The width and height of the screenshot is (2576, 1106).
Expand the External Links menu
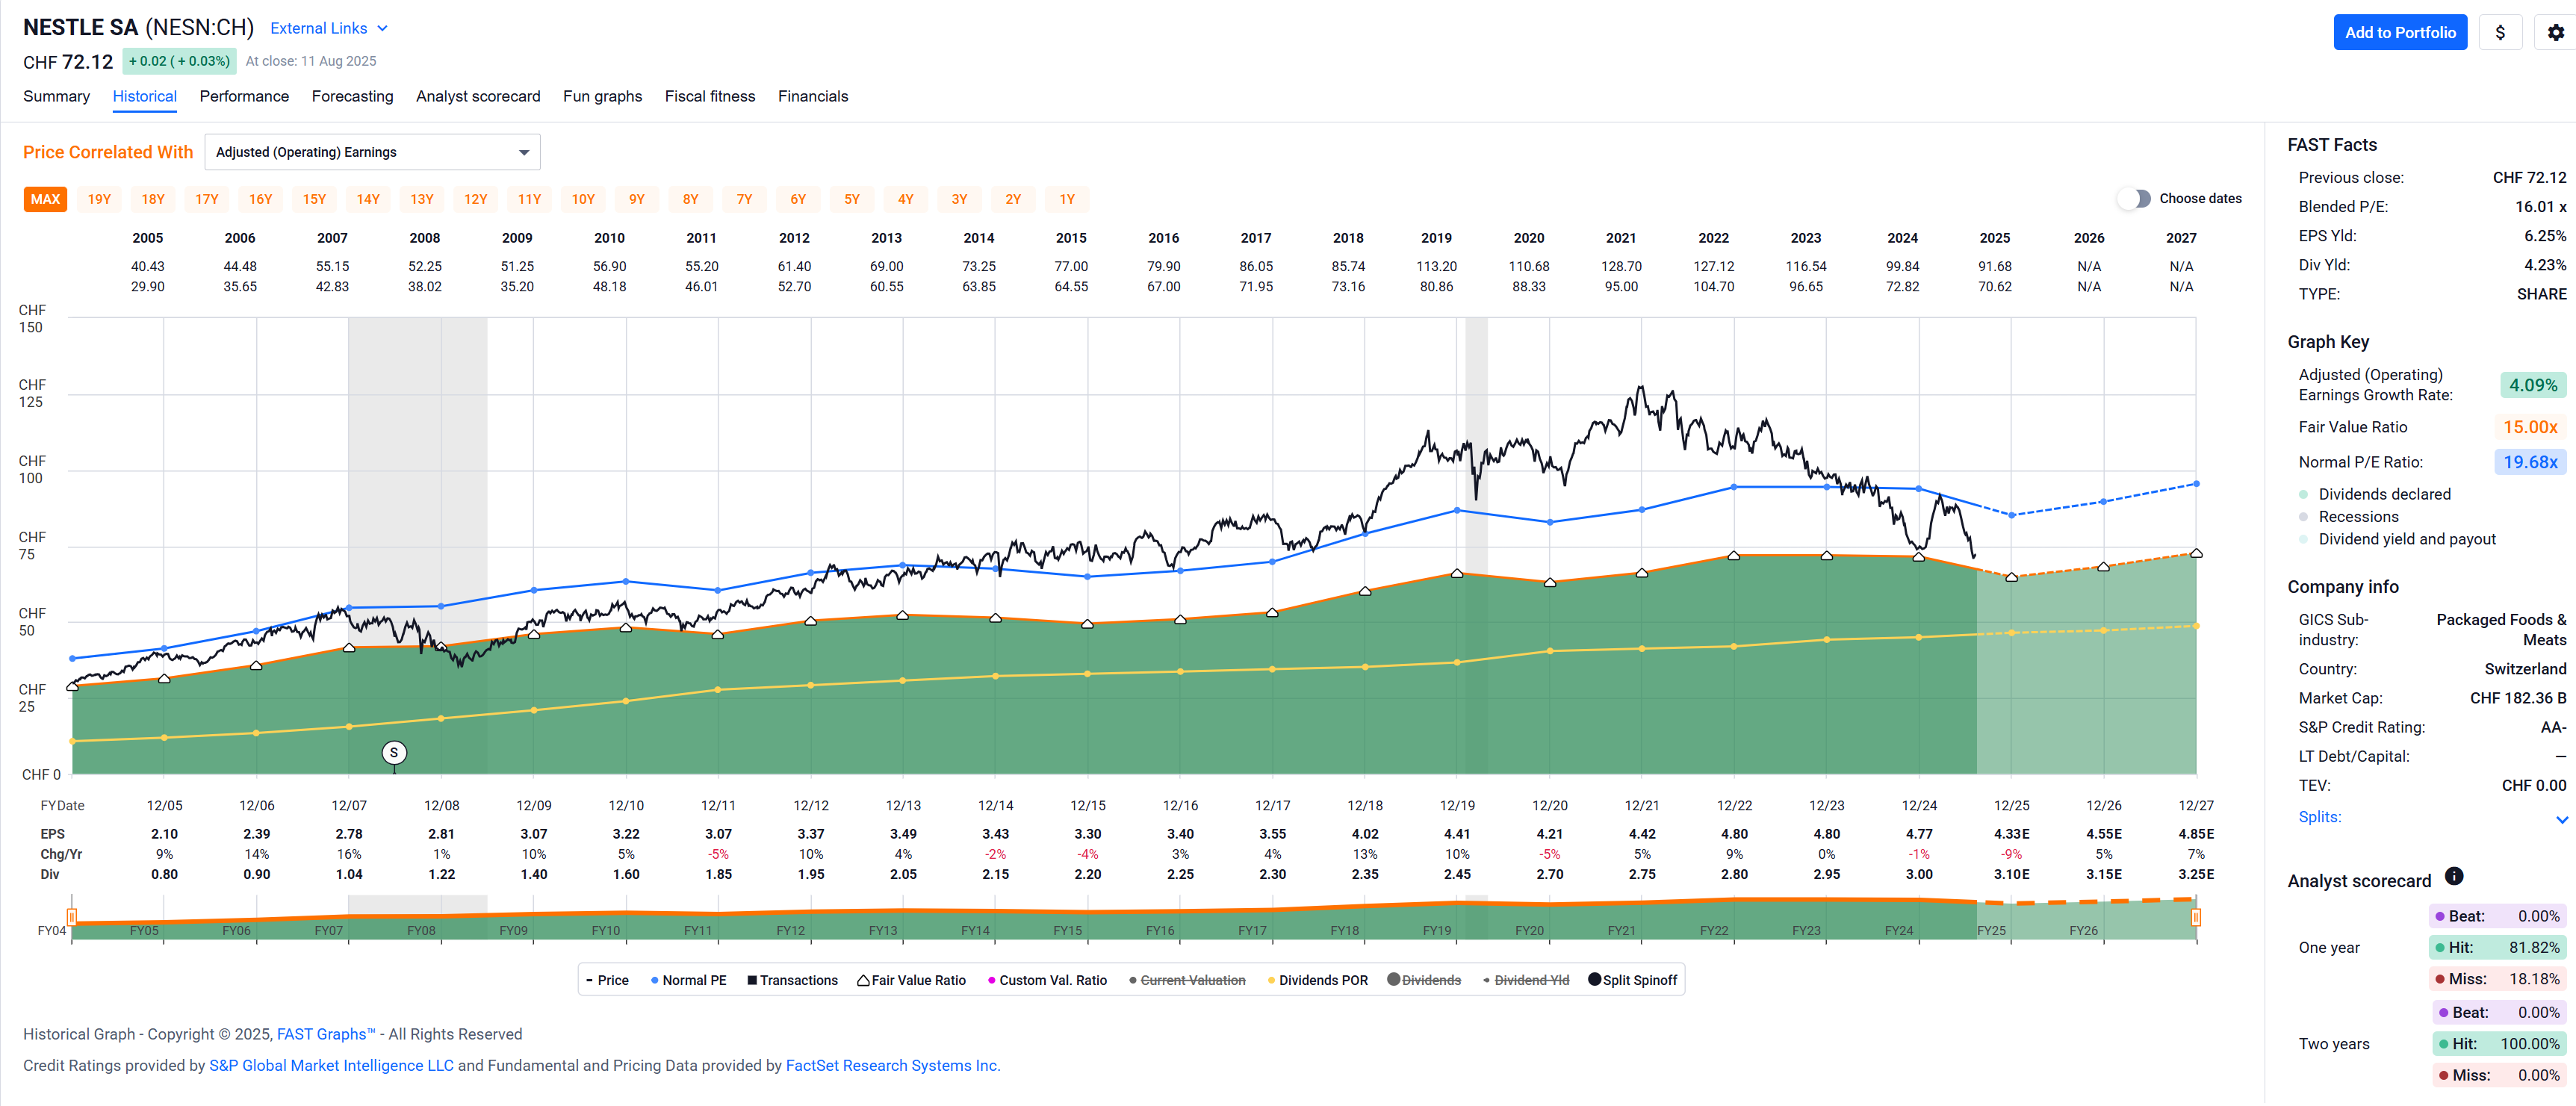328,29
